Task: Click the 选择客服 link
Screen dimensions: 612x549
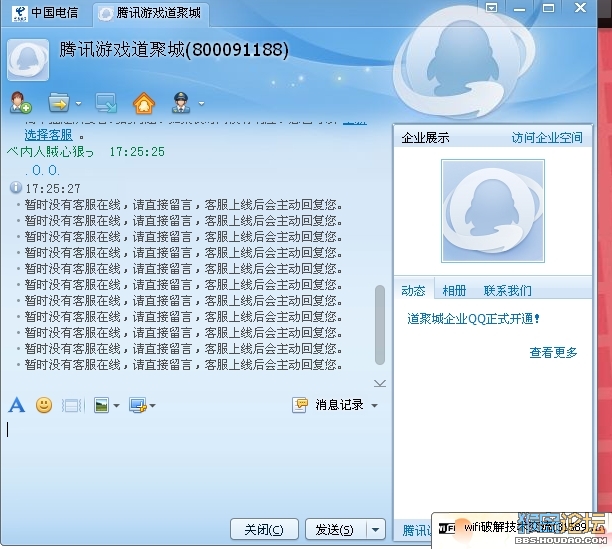Action: (48, 135)
